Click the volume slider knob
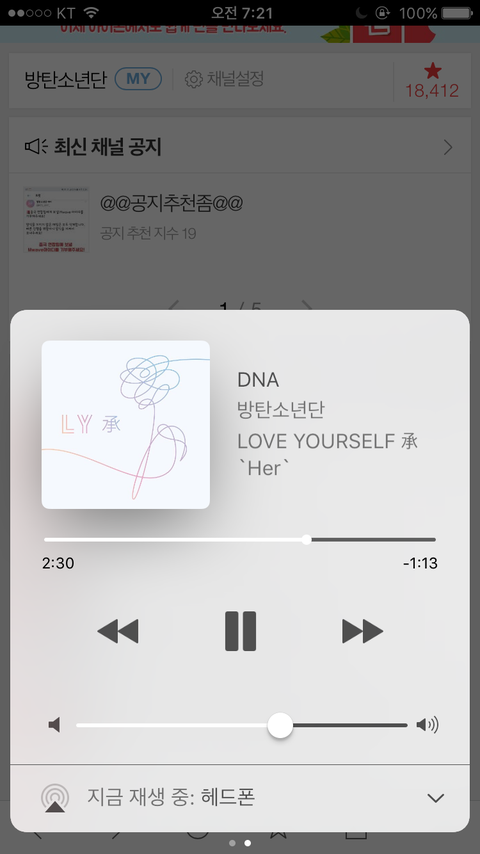This screenshot has height=854, width=480. tap(280, 725)
